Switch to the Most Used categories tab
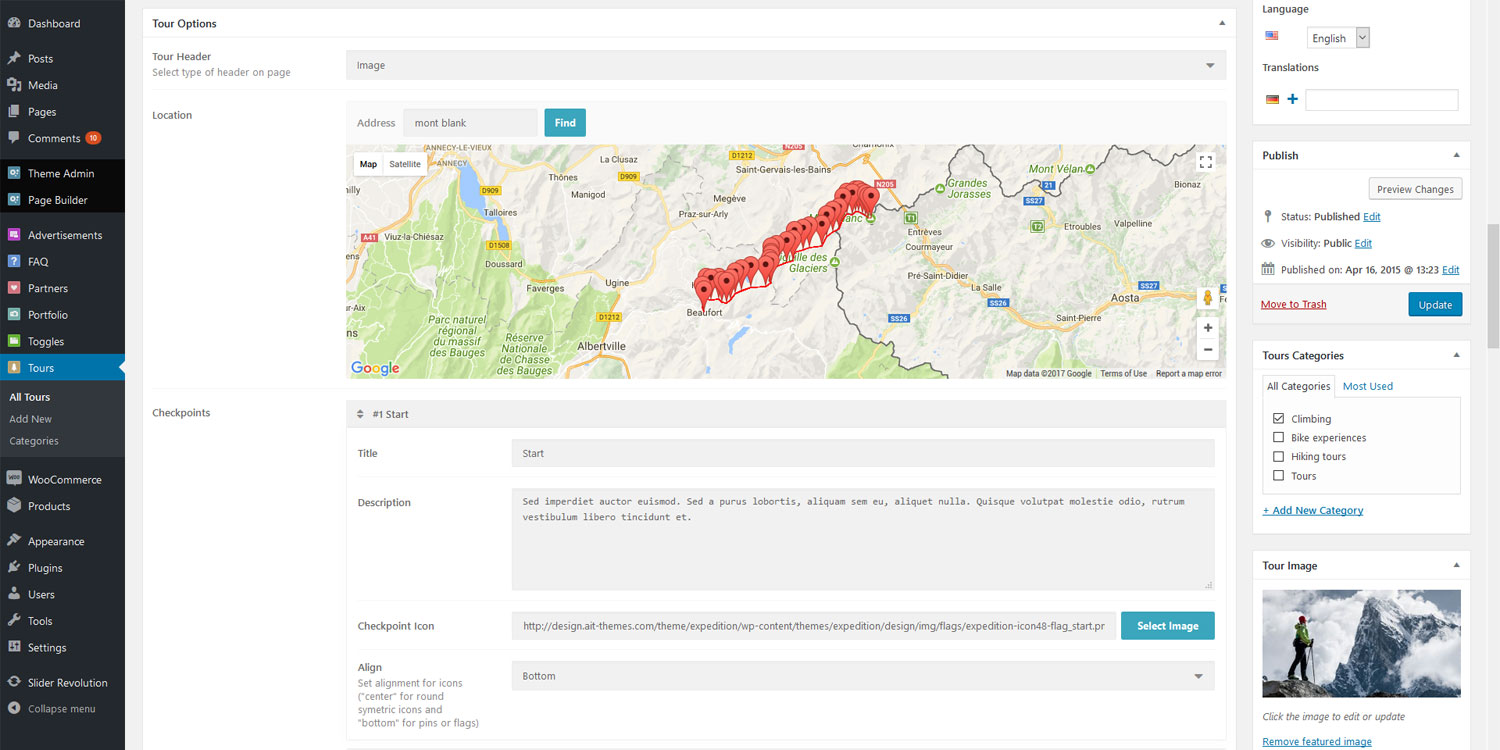Image resolution: width=1500 pixels, height=750 pixels. coord(1367,386)
